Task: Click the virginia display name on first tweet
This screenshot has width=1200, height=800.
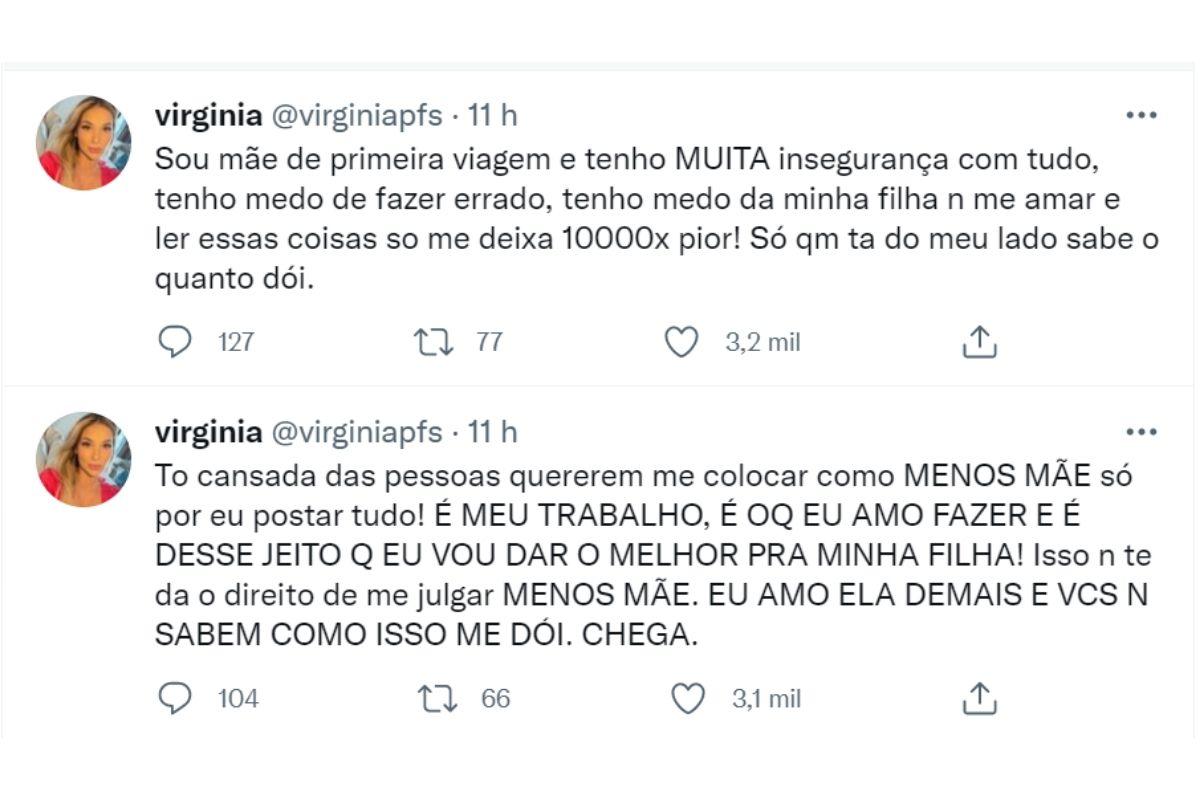Action: click(205, 115)
